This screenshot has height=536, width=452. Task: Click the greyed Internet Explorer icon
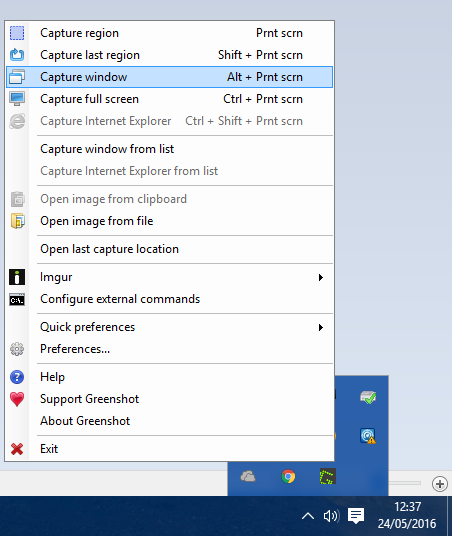pyautogui.click(x=17, y=121)
